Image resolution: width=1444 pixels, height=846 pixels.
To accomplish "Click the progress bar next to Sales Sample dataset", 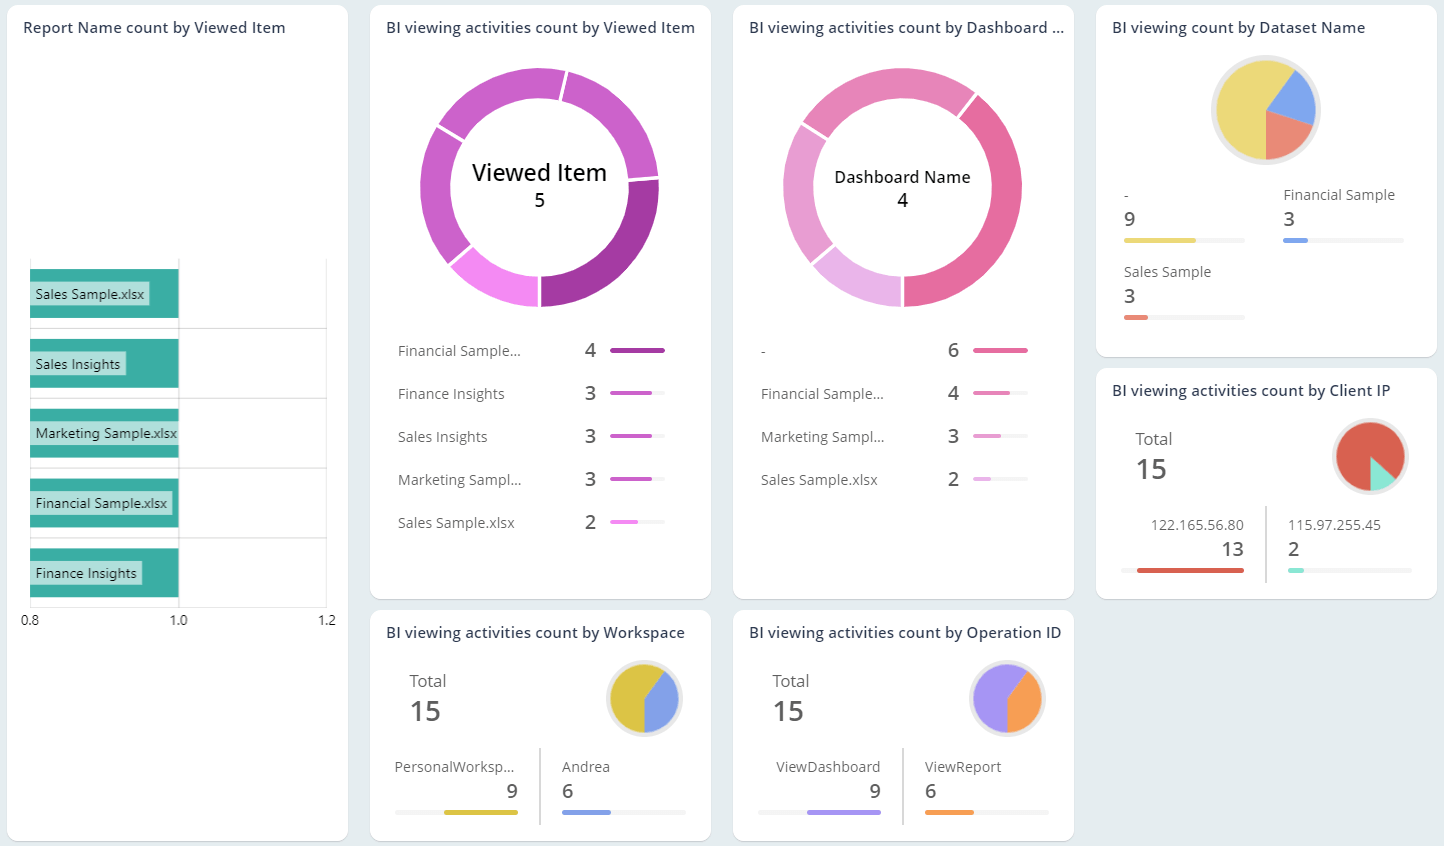I will pos(1183,317).
